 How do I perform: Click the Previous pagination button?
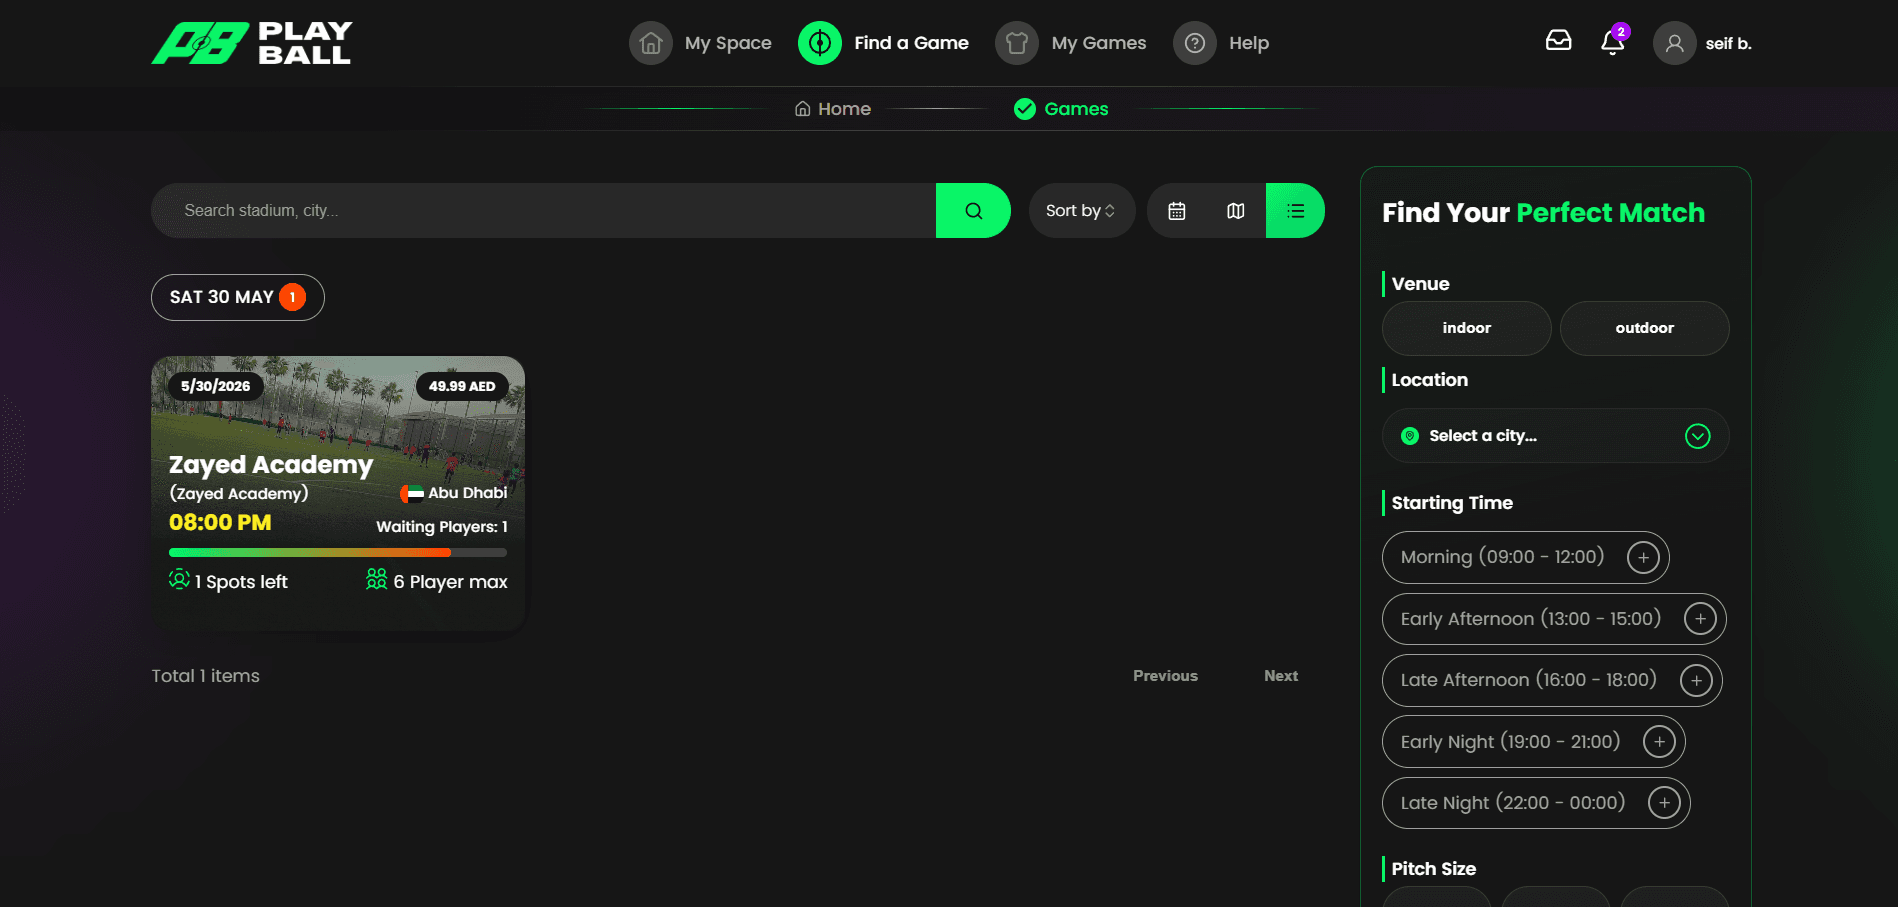tap(1165, 676)
